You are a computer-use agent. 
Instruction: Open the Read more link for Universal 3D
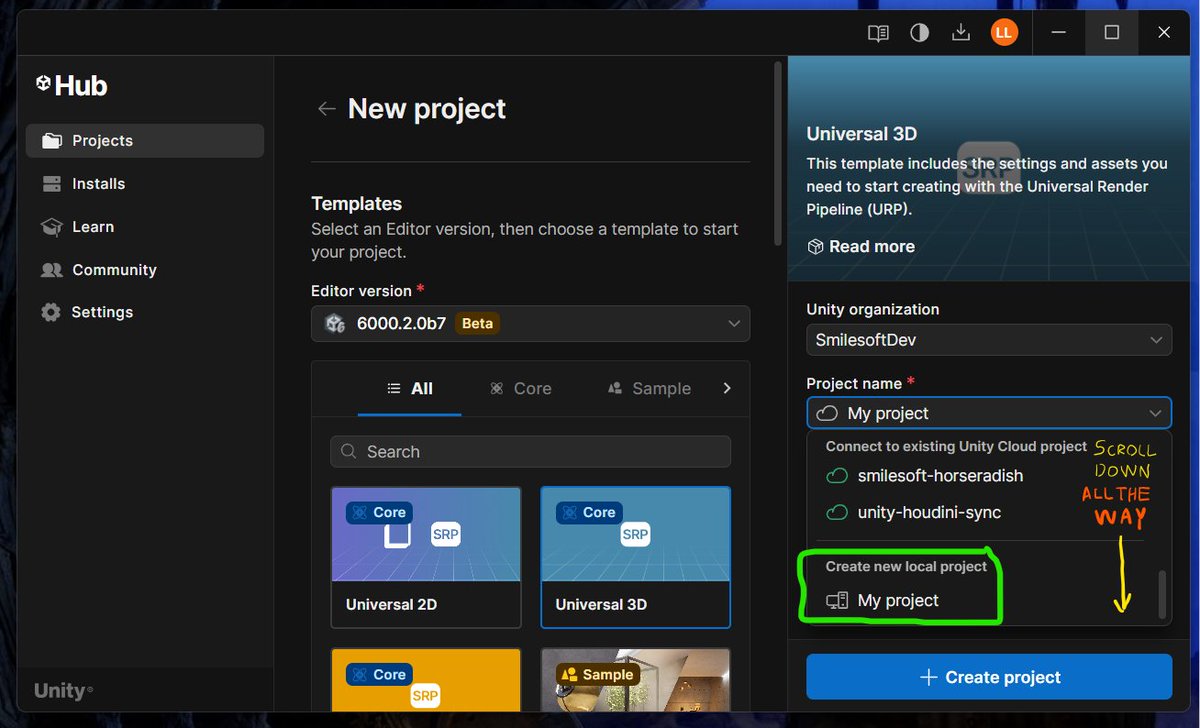pos(861,247)
